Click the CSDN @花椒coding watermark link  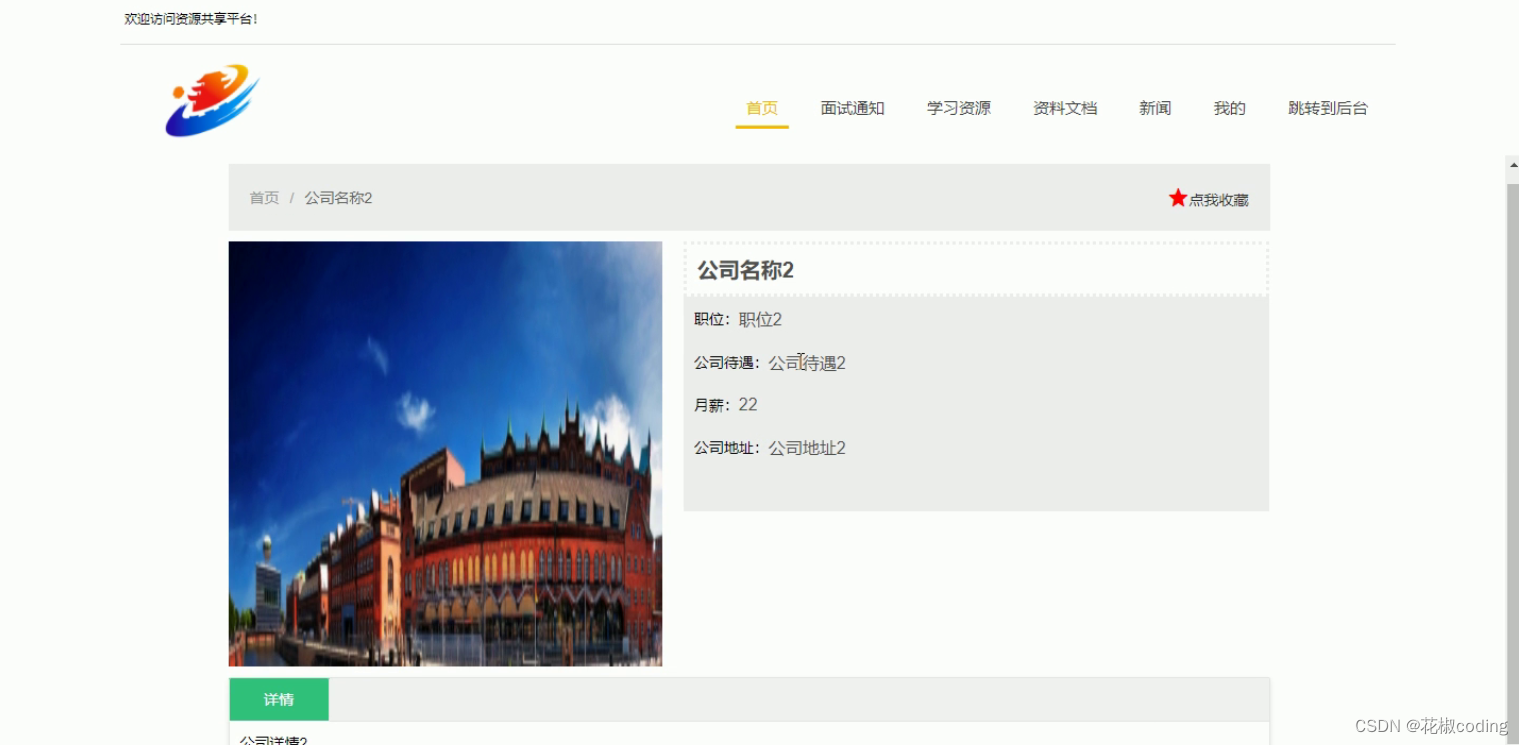coord(1432,725)
